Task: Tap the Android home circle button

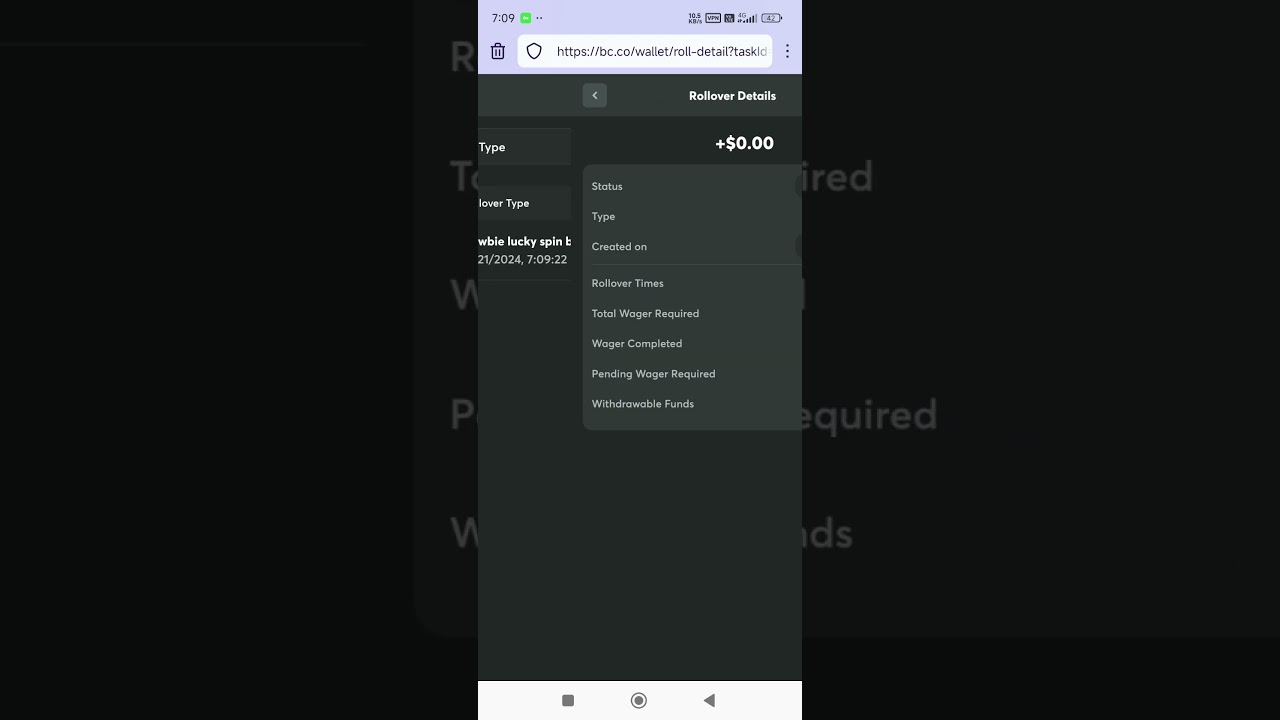Action: 639,701
